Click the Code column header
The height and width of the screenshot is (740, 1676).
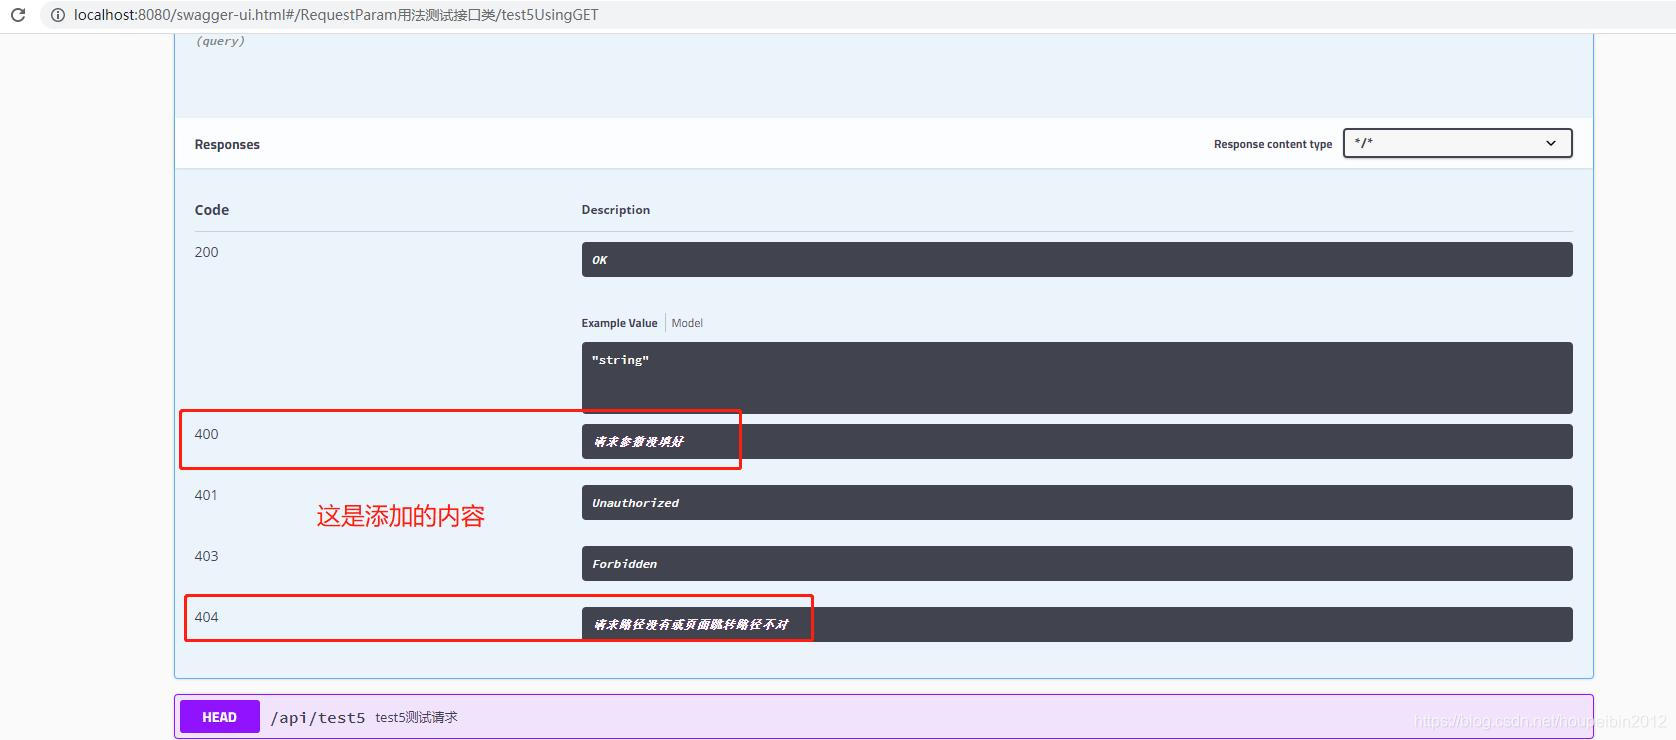[212, 210]
